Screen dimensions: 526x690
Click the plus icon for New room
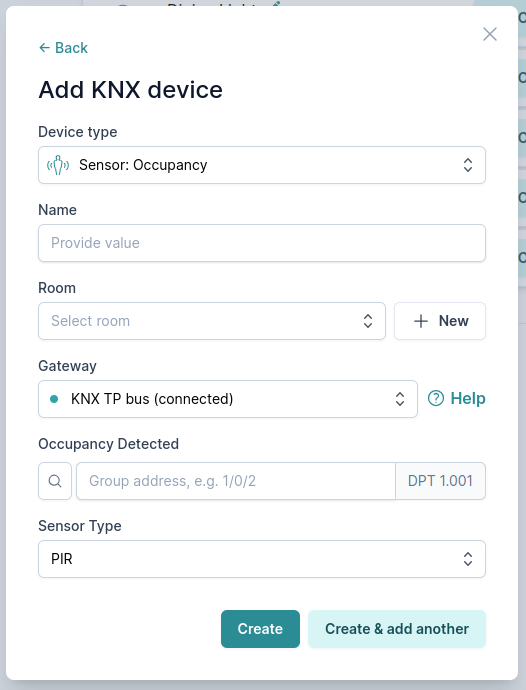[x=421, y=321]
